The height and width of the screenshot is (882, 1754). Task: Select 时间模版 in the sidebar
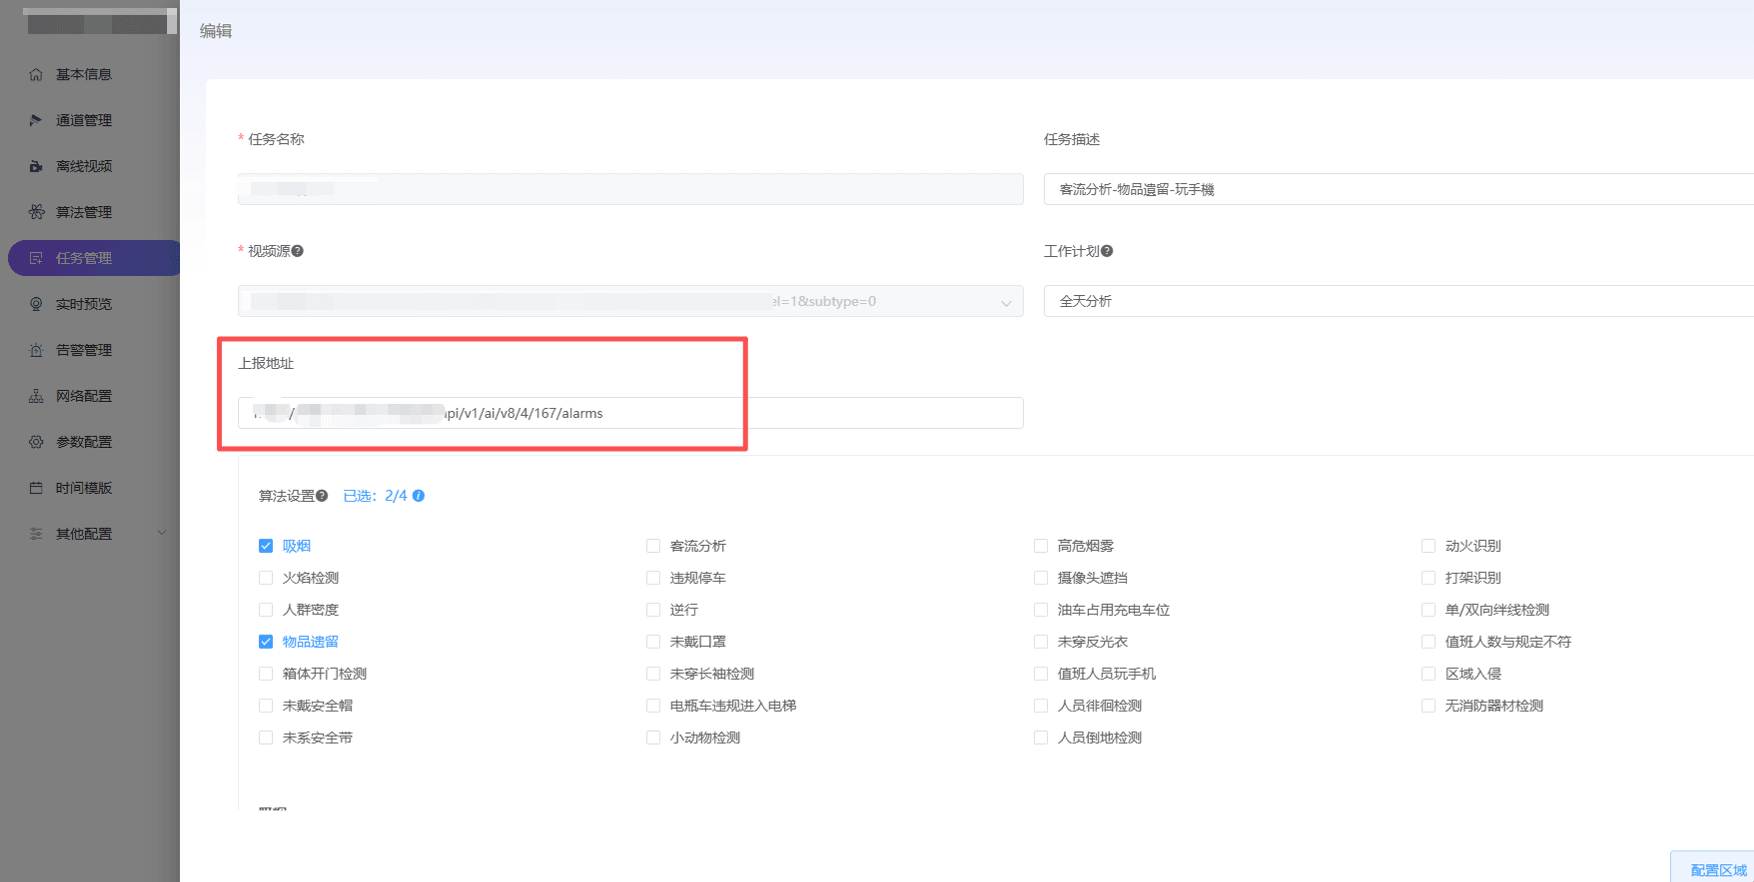click(84, 488)
